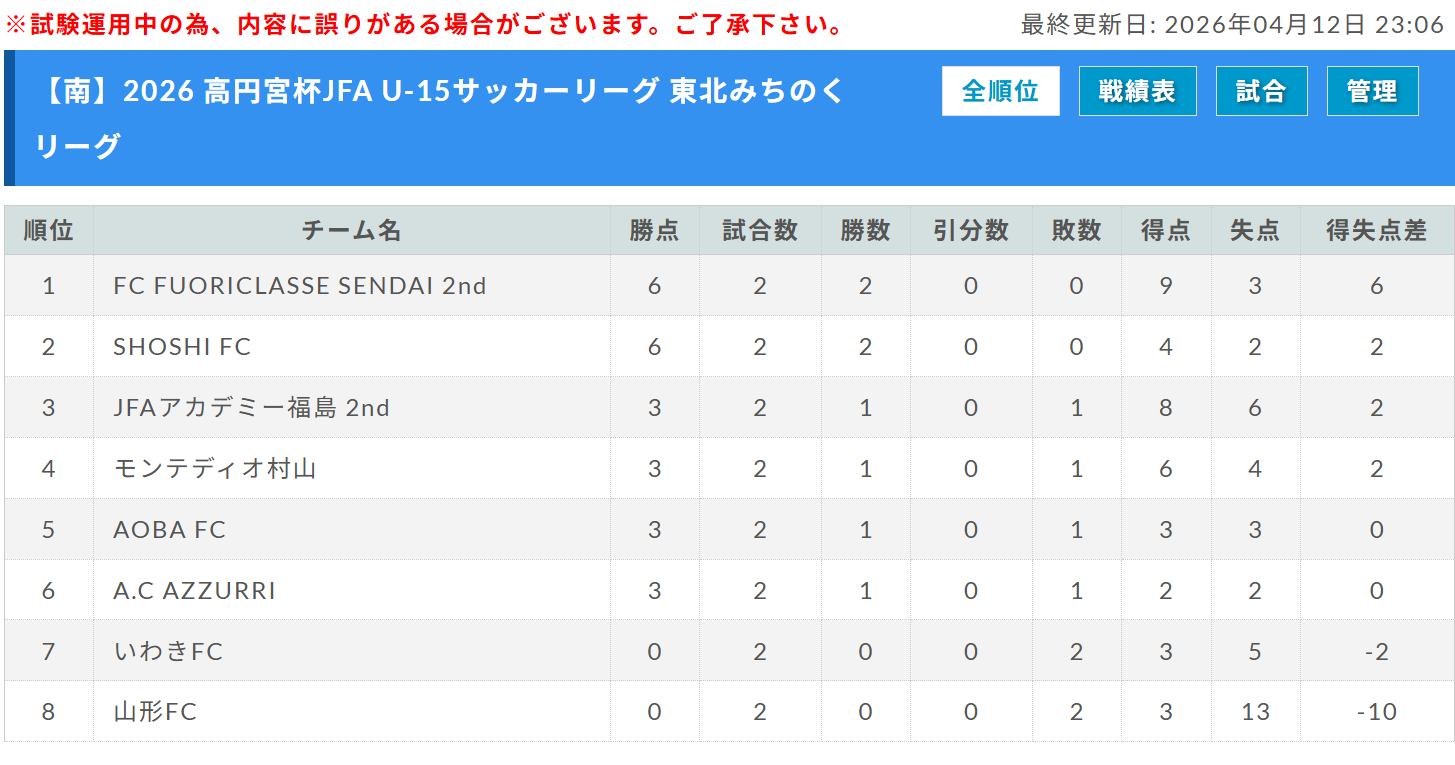Click the 順位 column header

[48, 231]
